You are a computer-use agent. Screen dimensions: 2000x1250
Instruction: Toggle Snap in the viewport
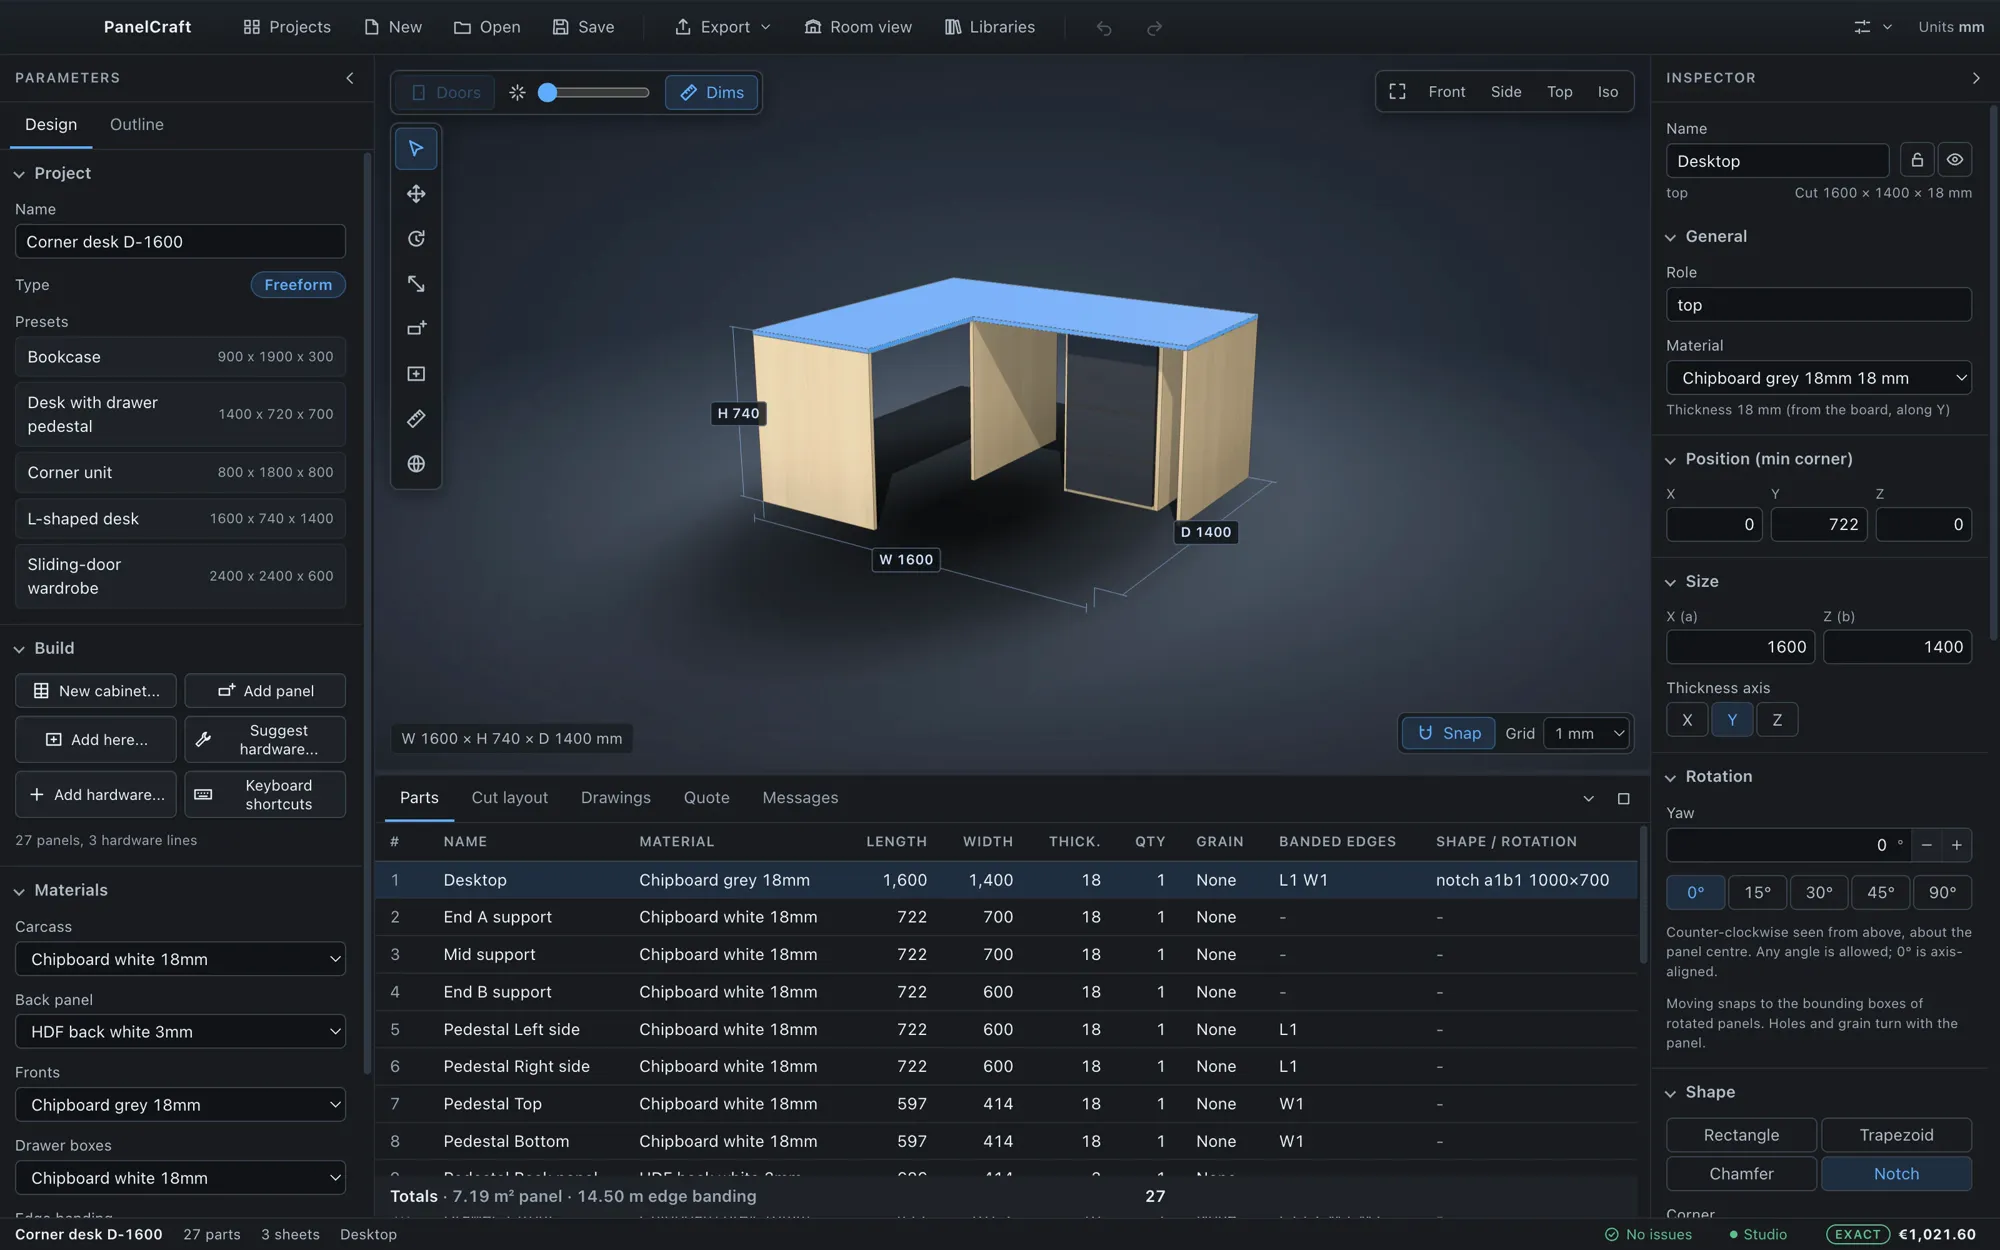point(1448,734)
